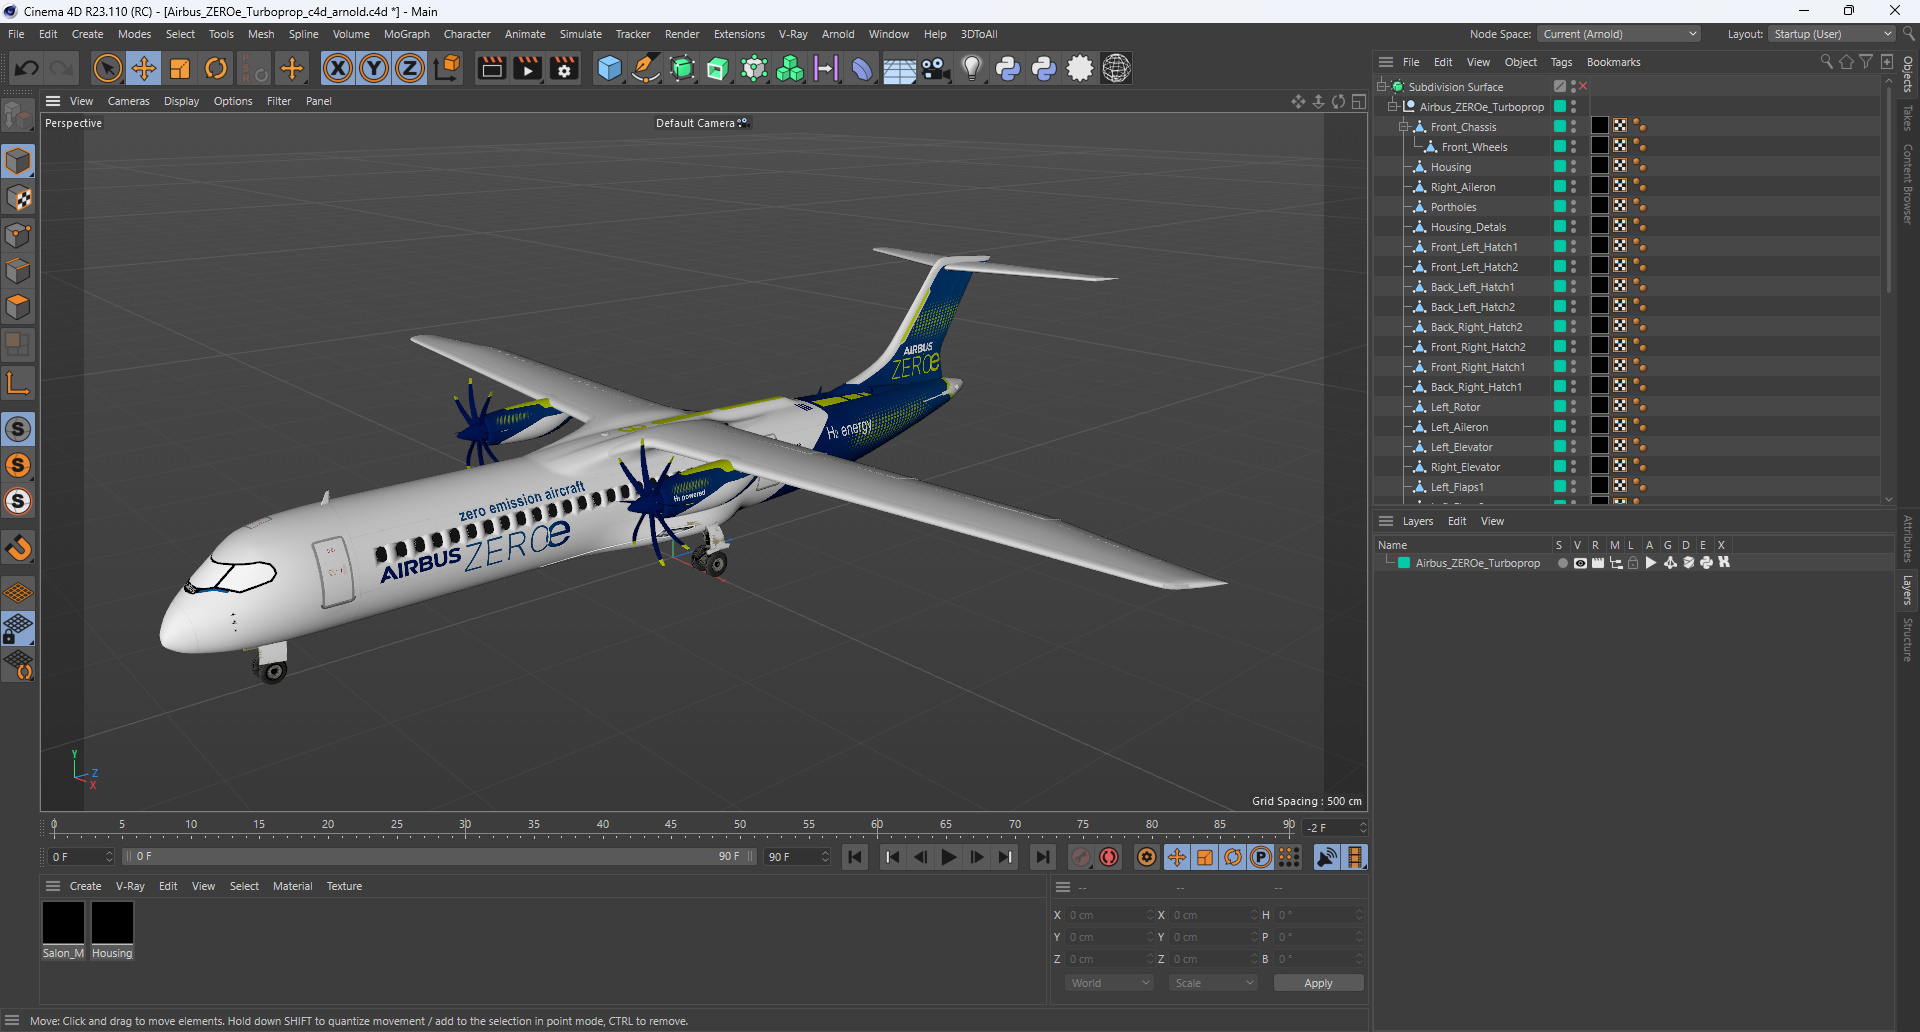The height and width of the screenshot is (1032, 1920).
Task: Select the Salon_M material thumbnail
Action: pos(63,922)
